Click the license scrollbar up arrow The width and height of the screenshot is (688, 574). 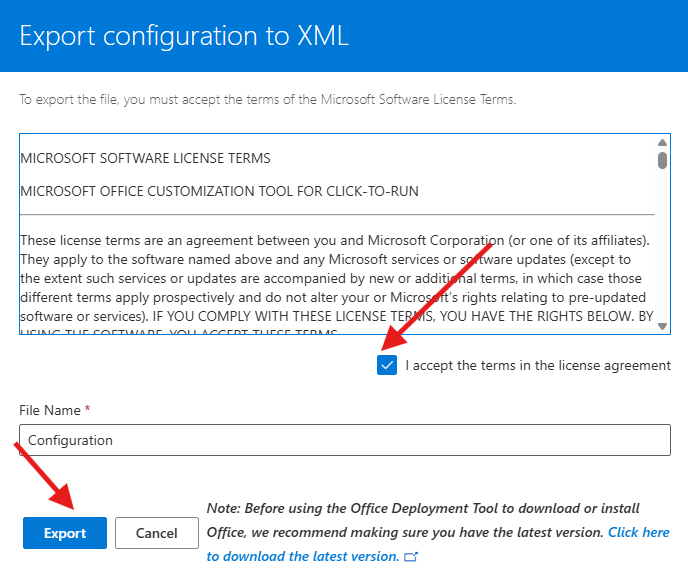662,142
